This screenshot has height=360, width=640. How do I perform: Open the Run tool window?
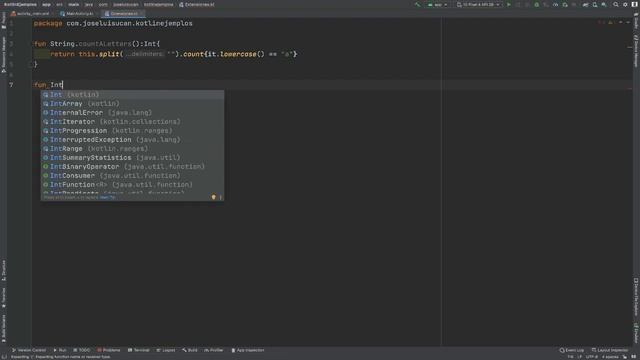(60, 350)
